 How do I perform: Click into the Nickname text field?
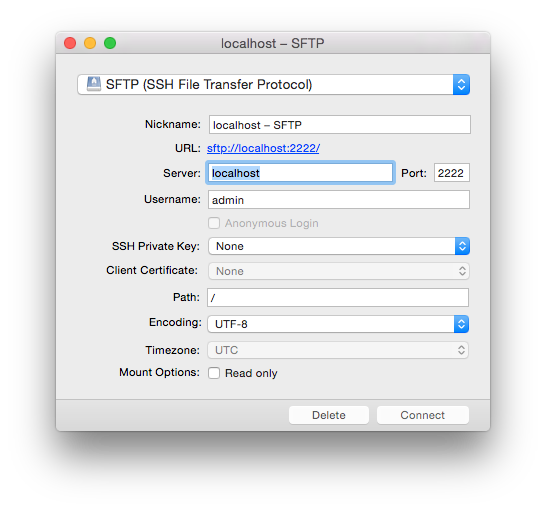pyautogui.click(x=340, y=125)
